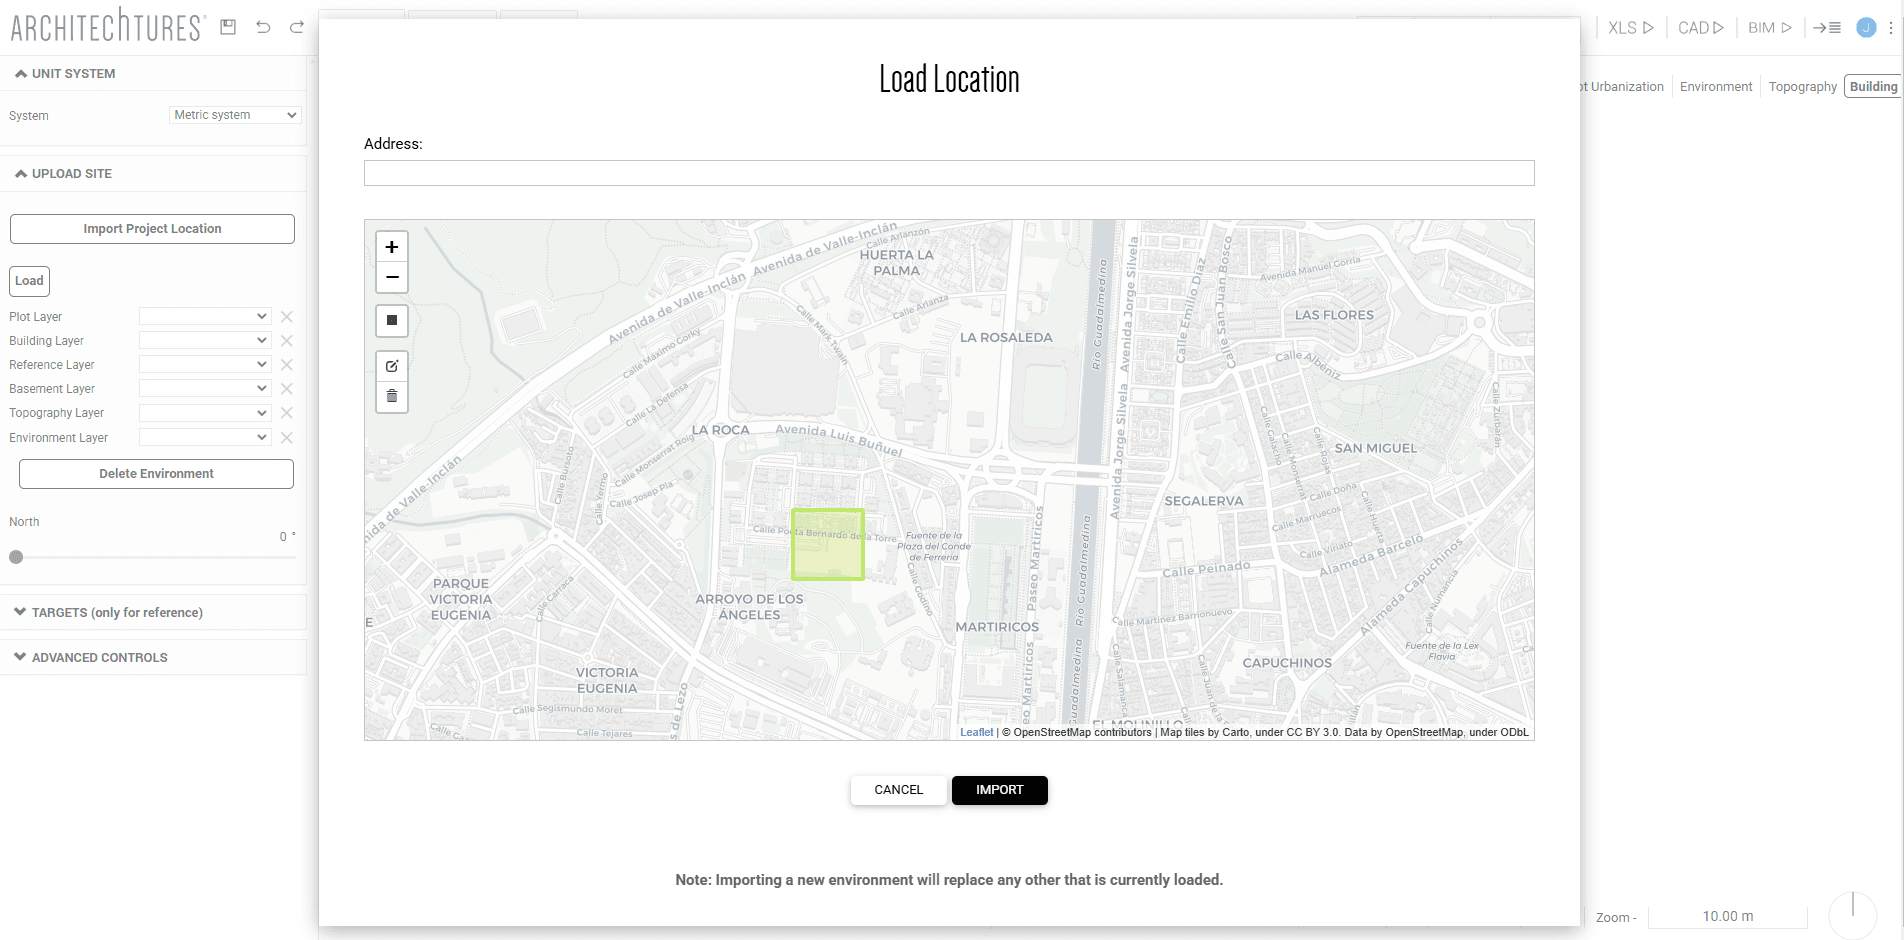The width and height of the screenshot is (1904, 940).
Task: Zoom in on the map with the plus tool
Action: pos(391,246)
